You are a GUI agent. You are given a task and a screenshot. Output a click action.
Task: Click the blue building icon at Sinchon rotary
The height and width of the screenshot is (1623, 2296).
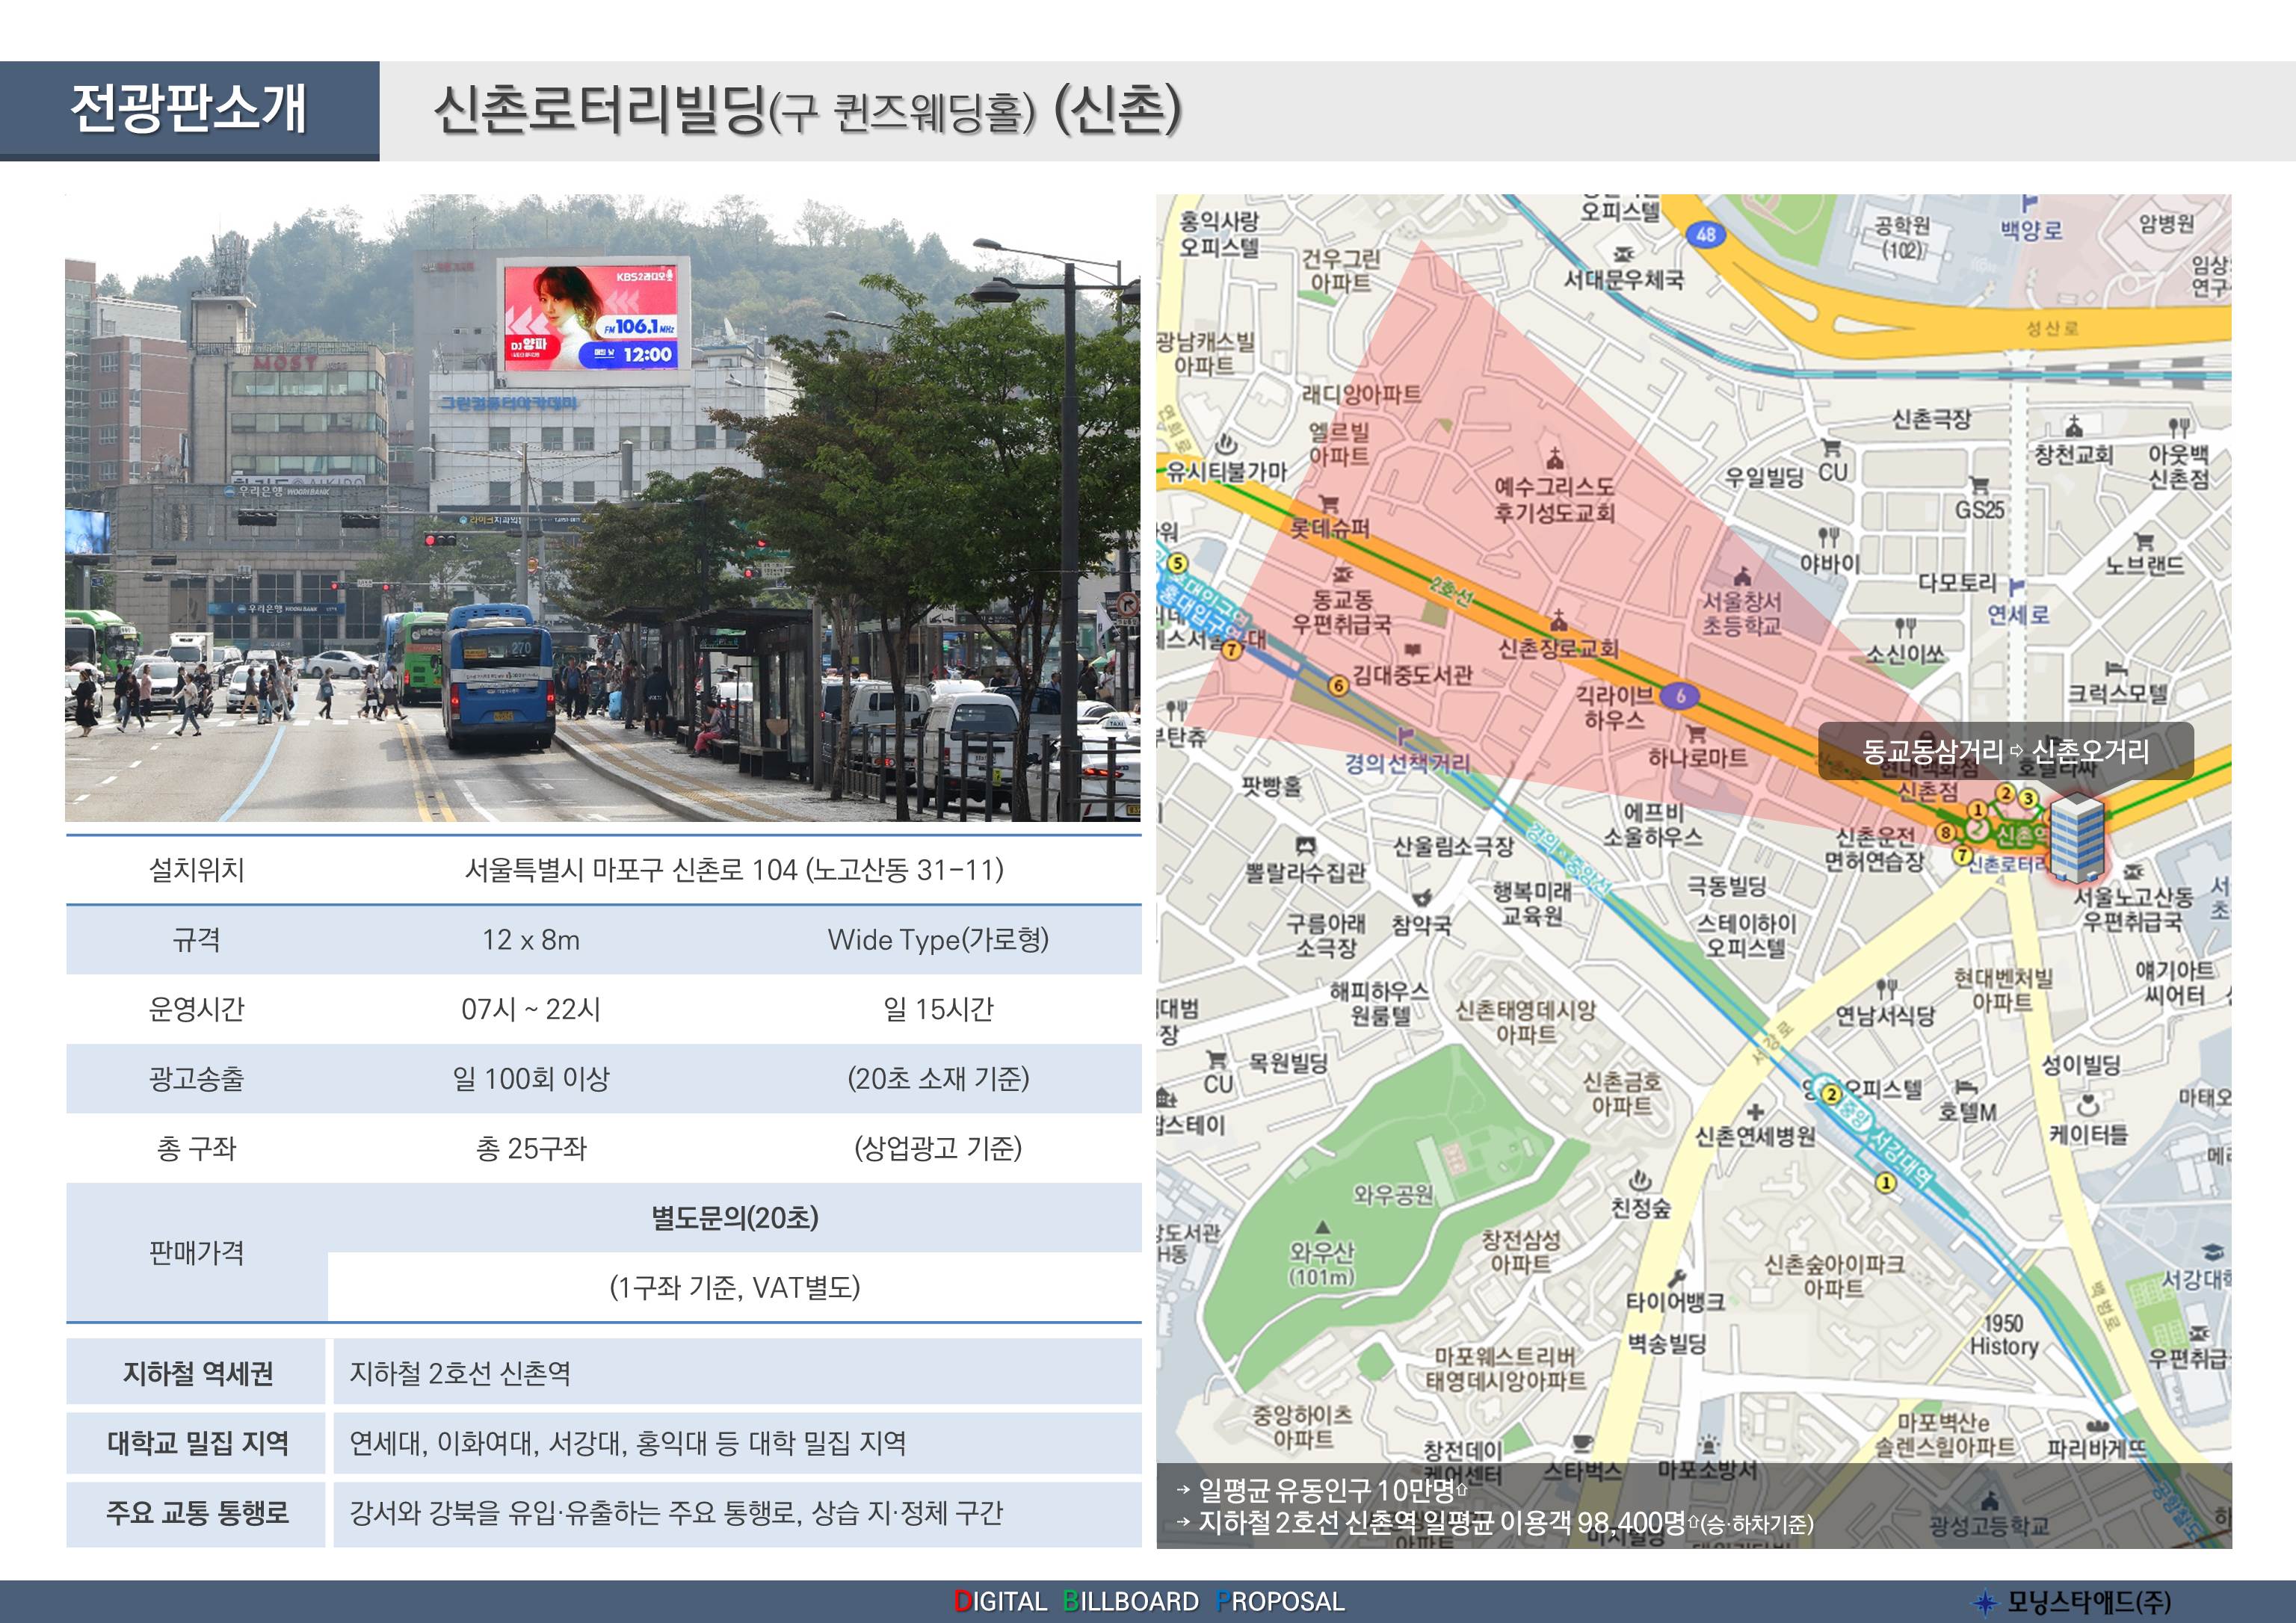pos(2076,838)
